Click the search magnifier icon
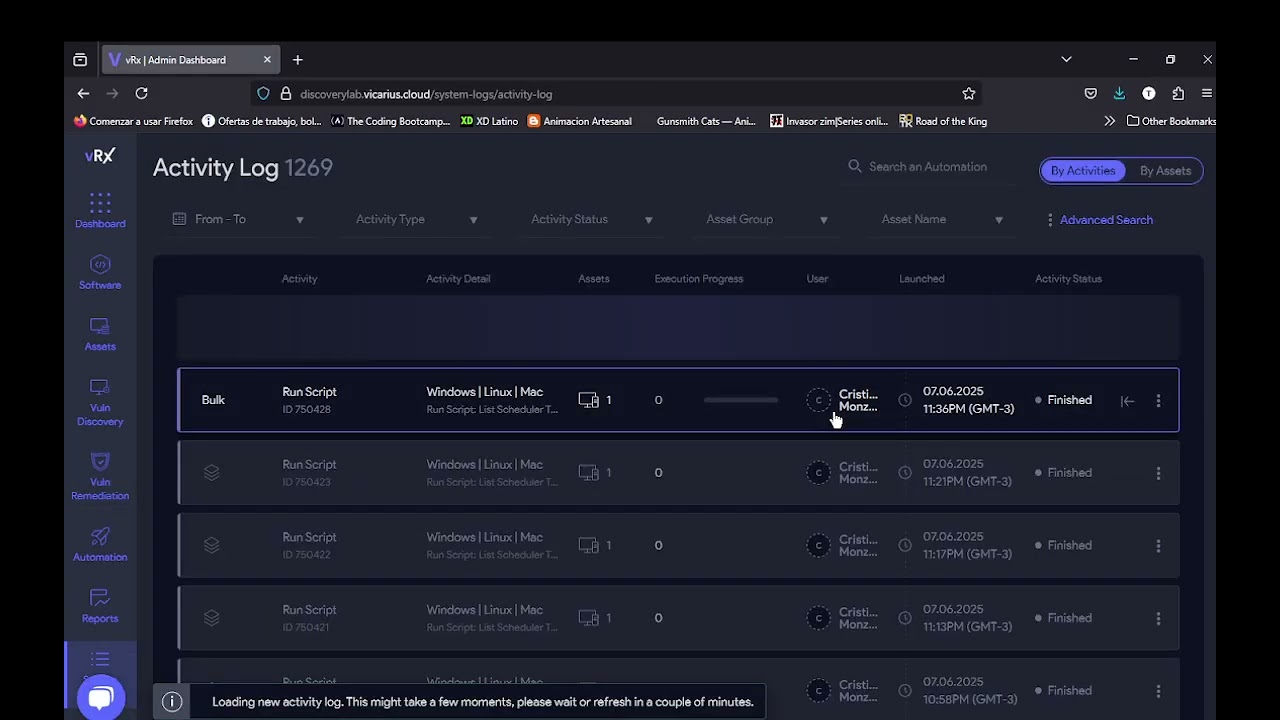This screenshot has height=720, width=1280. pyautogui.click(x=855, y=167)
